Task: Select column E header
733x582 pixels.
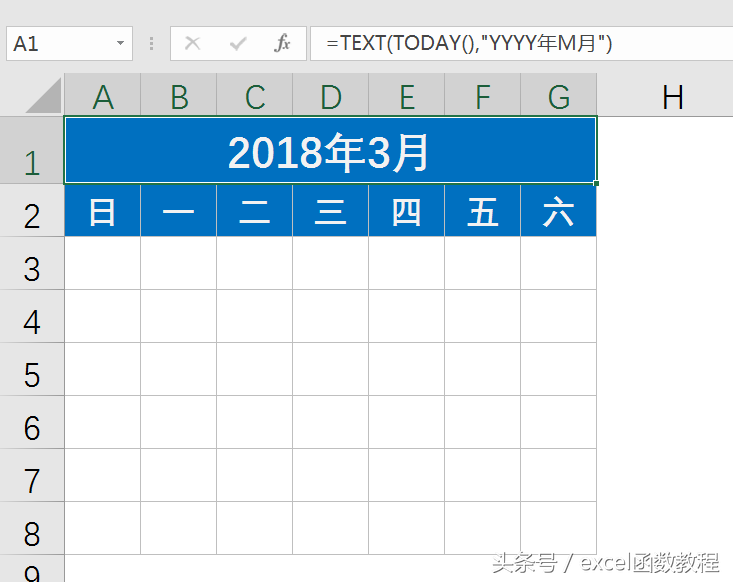Action: [407, 94]
